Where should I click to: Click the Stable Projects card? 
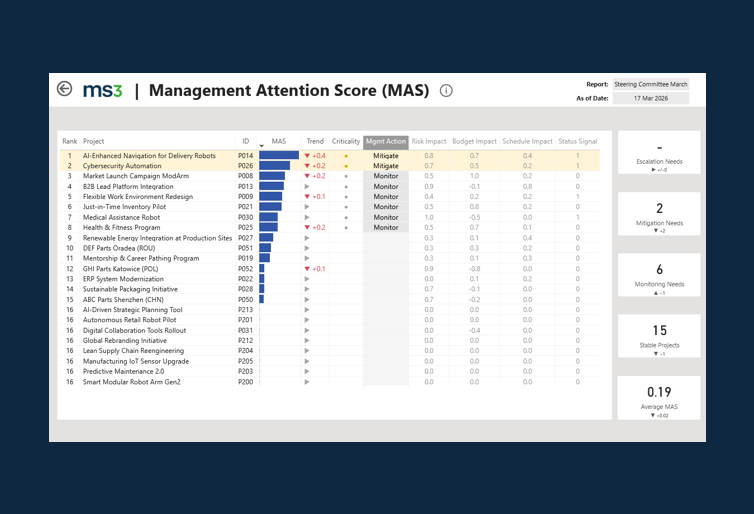[x=659, y=336]
